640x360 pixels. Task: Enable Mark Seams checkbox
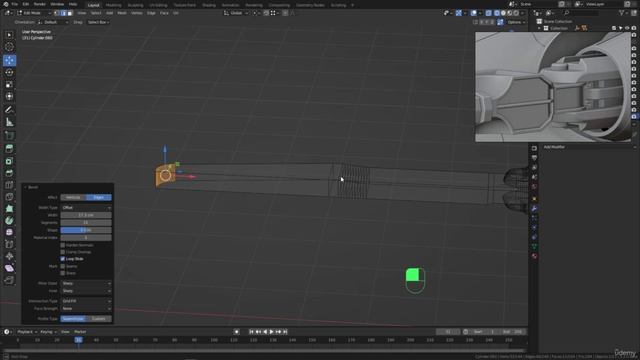(62, 267)
